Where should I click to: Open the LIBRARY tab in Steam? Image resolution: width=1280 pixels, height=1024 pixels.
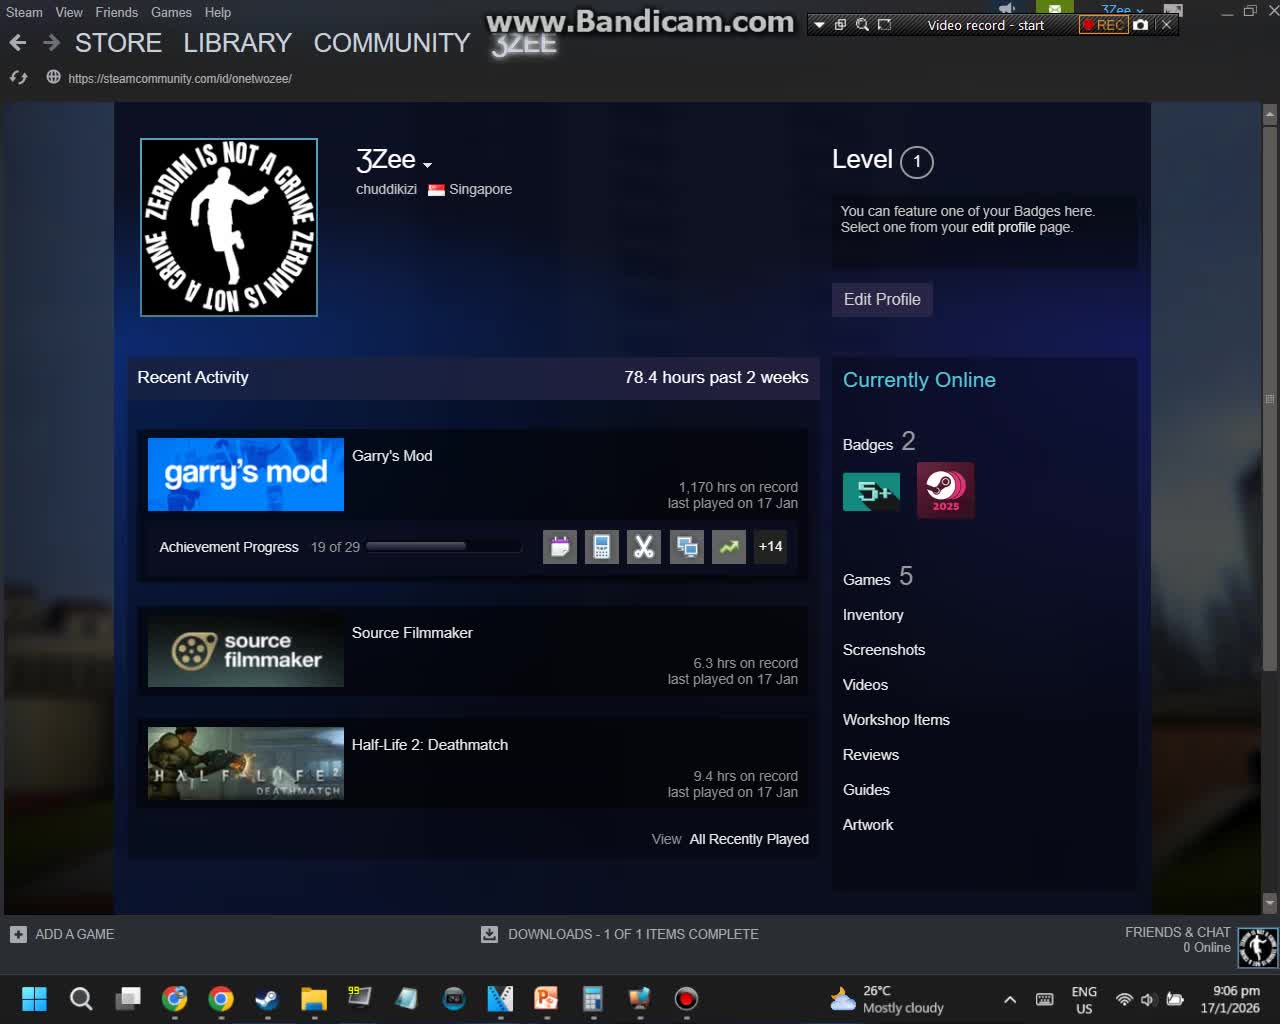[237, 43]
